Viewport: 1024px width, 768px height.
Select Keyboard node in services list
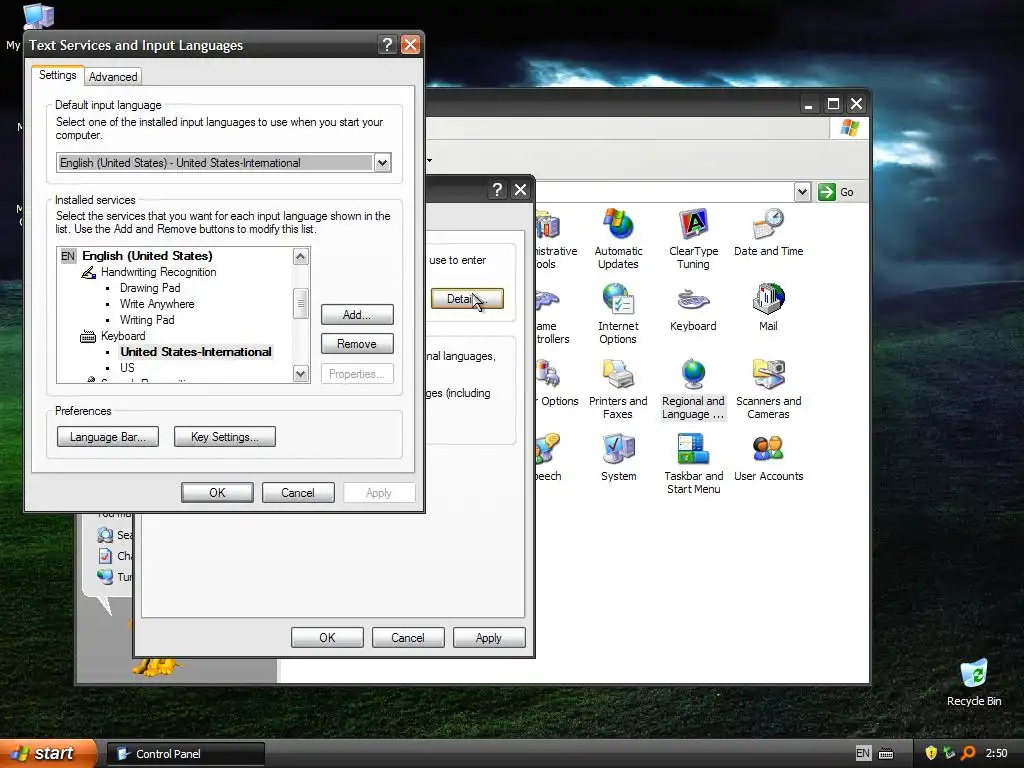pos(123,336)
